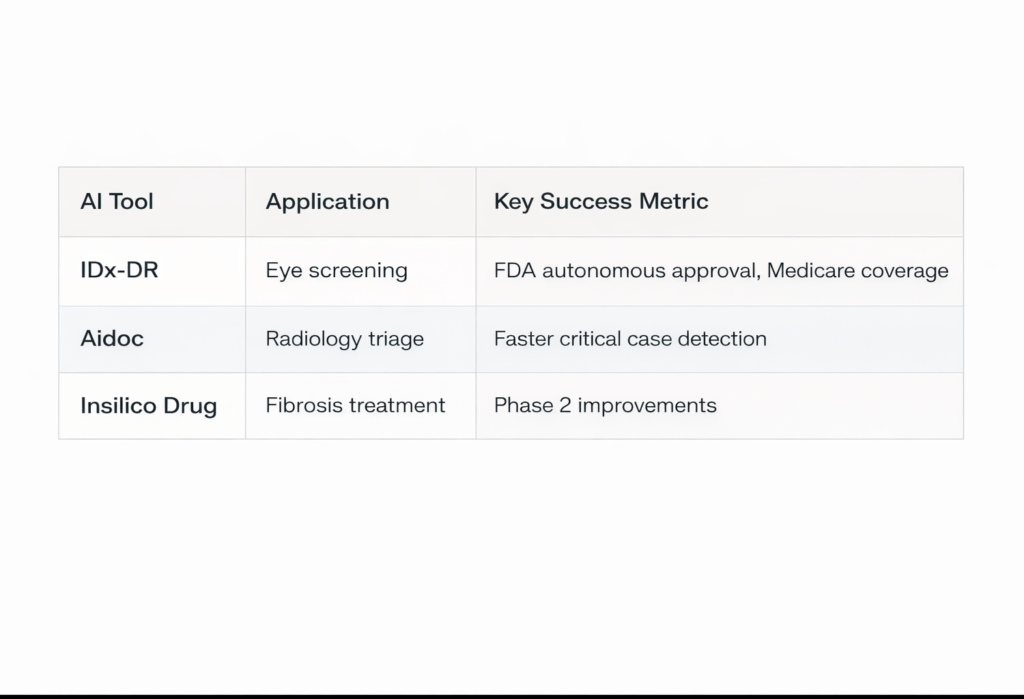
Task: Click Faster critical case detection text
Action: coord(630,339)
